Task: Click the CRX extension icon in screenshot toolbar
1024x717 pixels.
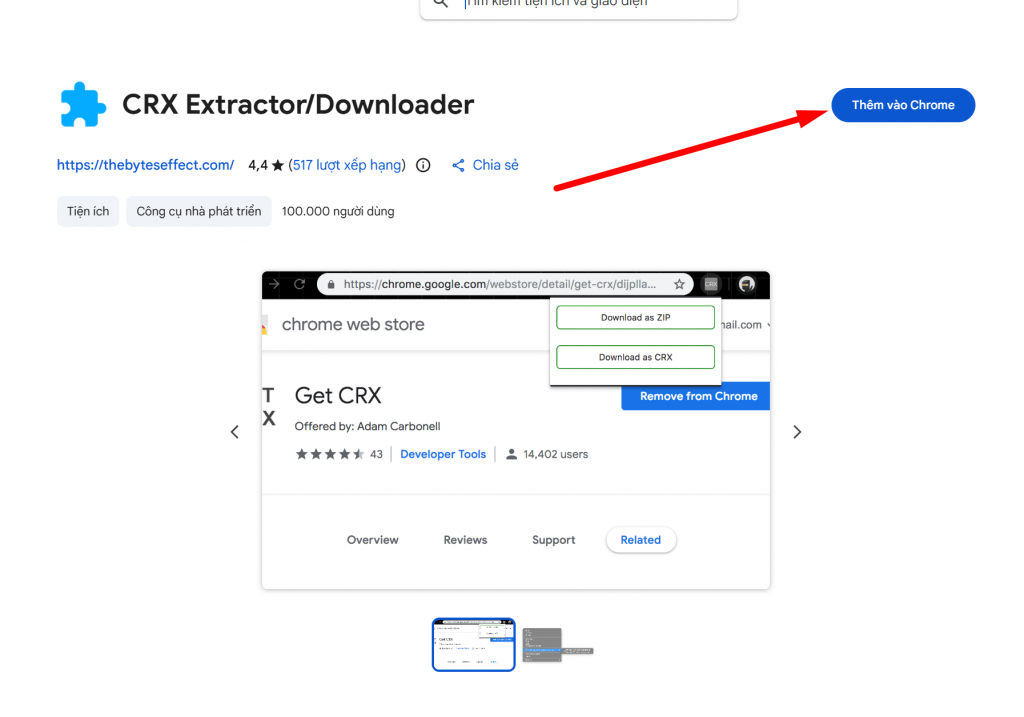Action: coord(711,284)
